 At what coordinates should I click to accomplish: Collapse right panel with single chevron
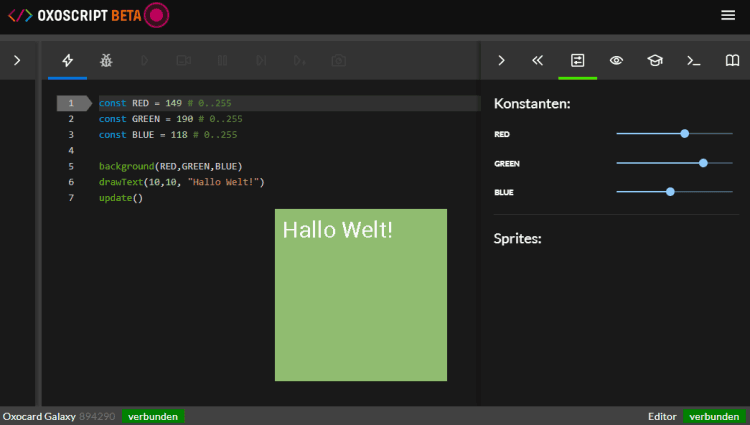click(x=501, y=61)
